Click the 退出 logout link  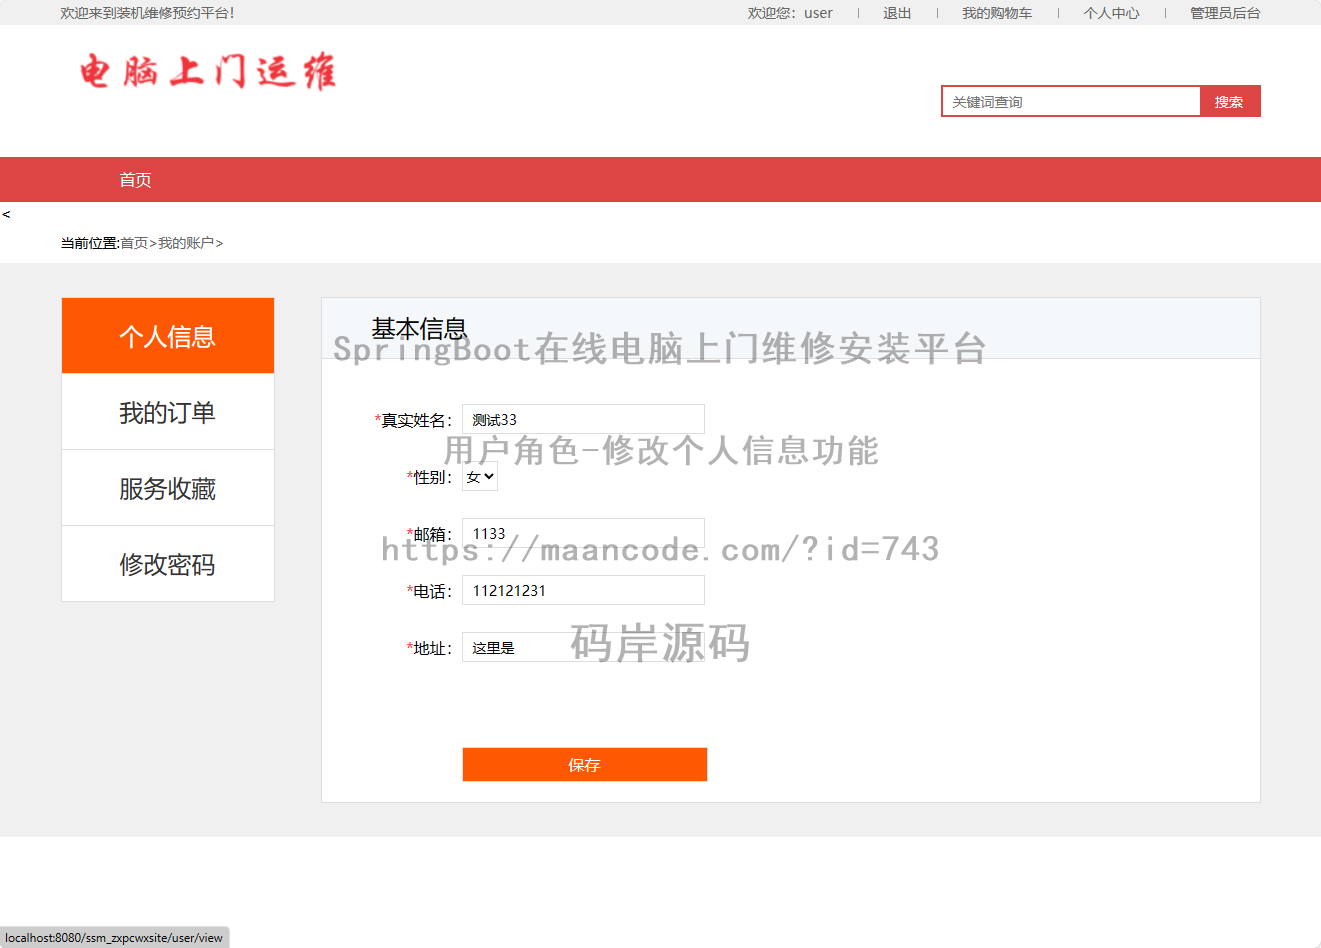pyautogui.click(x=897, y=13)
